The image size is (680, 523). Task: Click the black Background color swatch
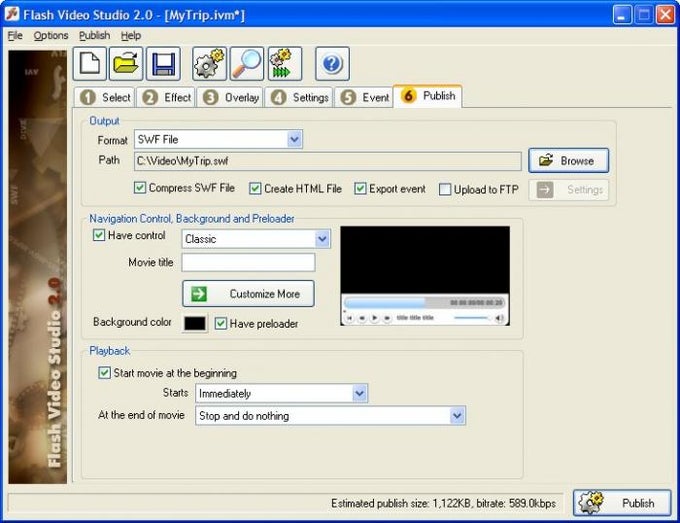(x=195, y=323)
